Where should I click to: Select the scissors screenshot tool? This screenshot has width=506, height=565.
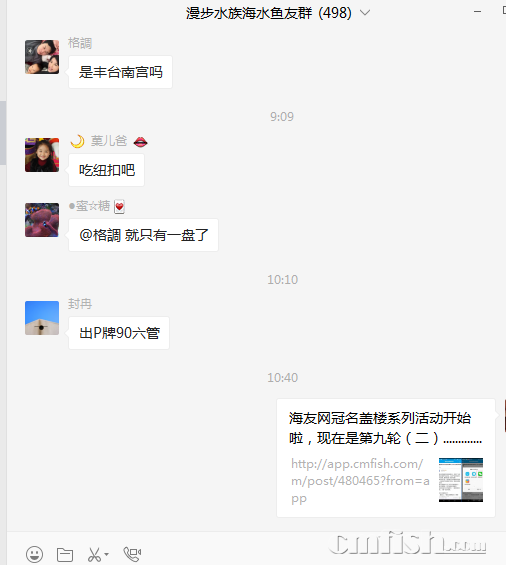pyautogui.click(x=94, y=555)
